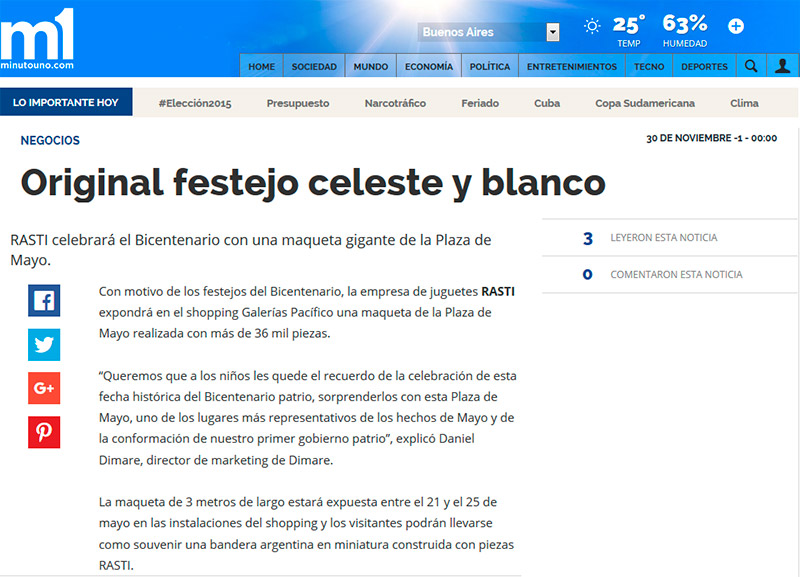800x577 pixels.
Task: Click the 63% HUMEDAD reading
Action: click(x=685, y=31)
